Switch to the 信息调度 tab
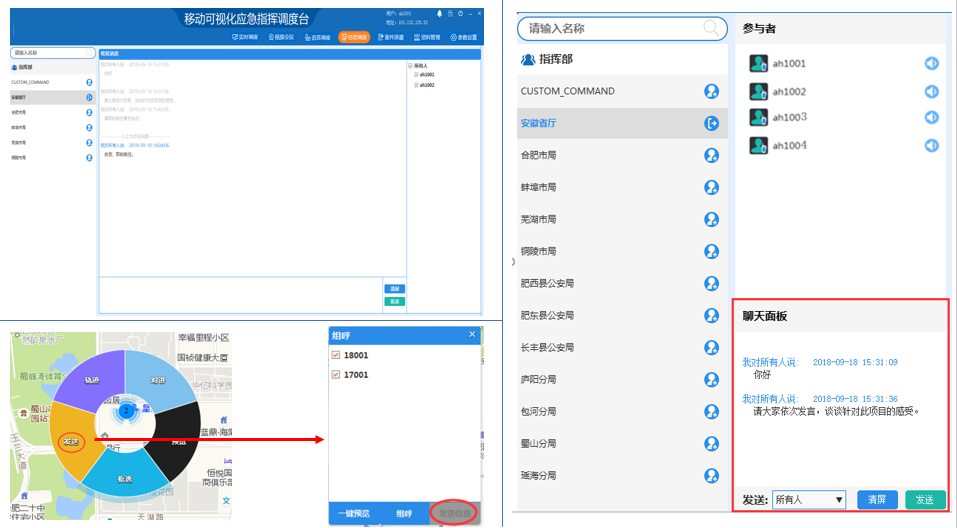 point(353,37)
